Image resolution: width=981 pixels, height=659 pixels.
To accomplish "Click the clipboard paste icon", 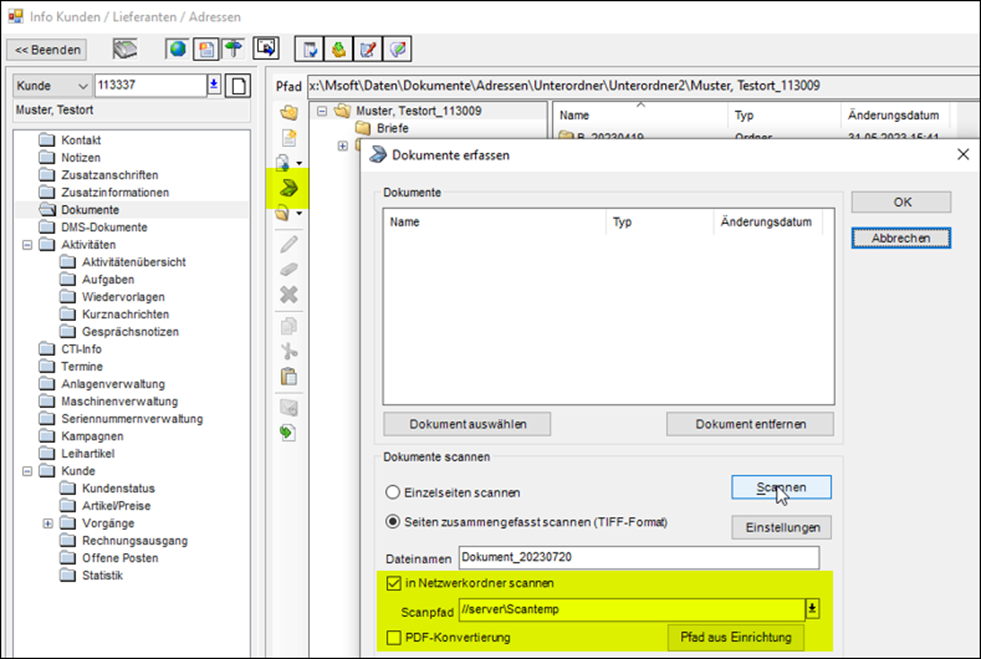I will (x=289, y=377).
